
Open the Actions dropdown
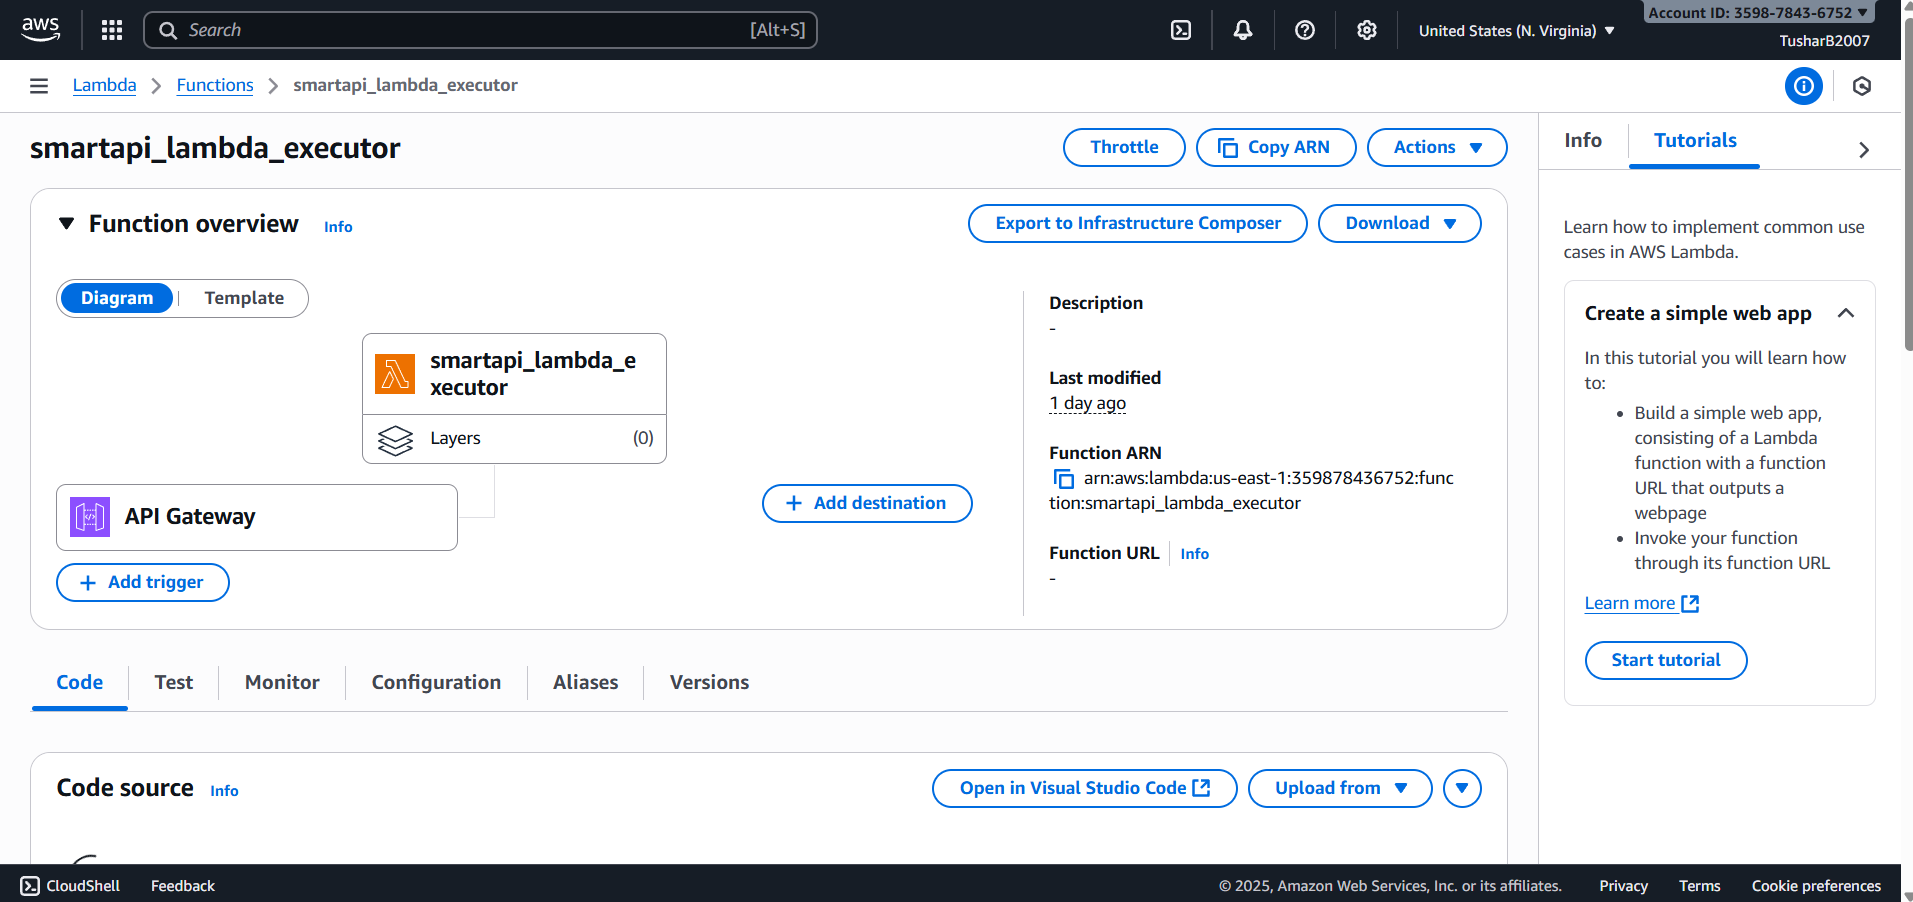click(1437, 147)
